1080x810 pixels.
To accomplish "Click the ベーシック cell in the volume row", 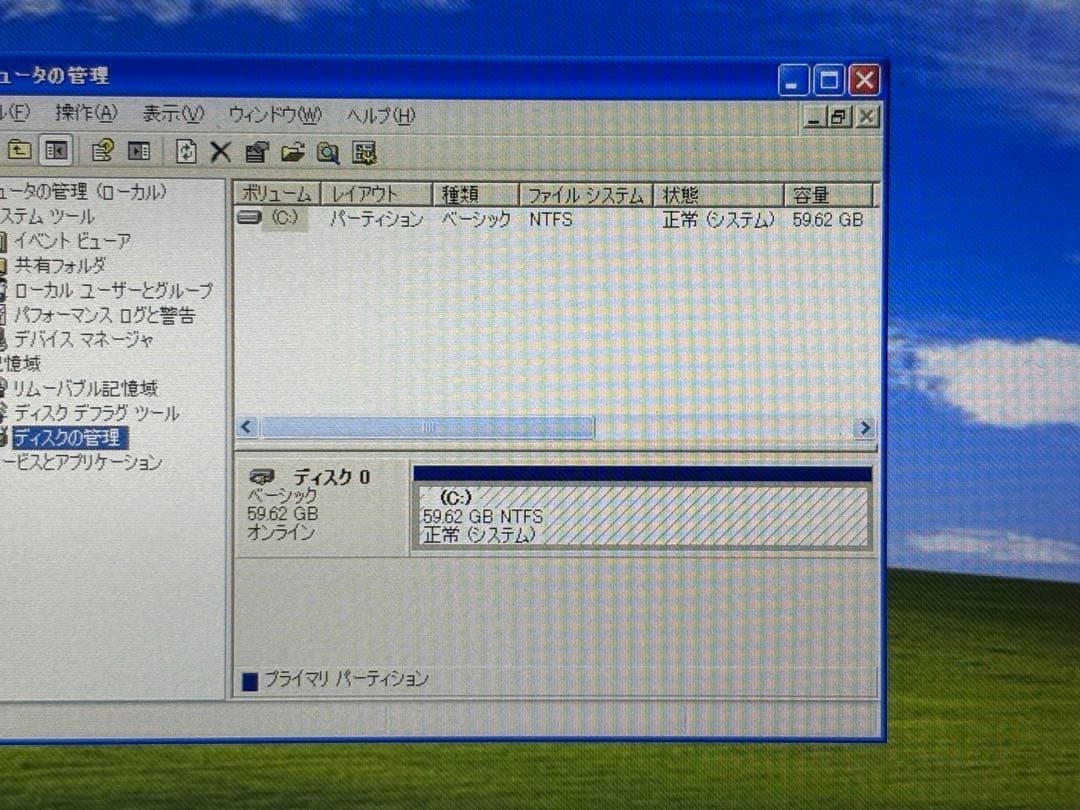I will [x=476, y=219].
